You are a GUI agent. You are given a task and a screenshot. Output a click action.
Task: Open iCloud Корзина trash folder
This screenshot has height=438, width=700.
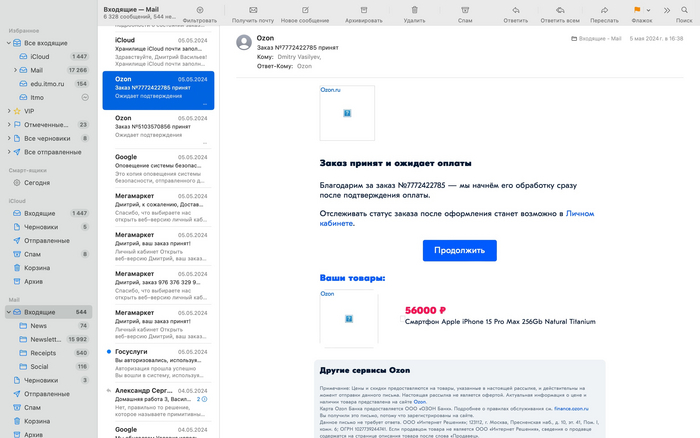tap(49, 268)
